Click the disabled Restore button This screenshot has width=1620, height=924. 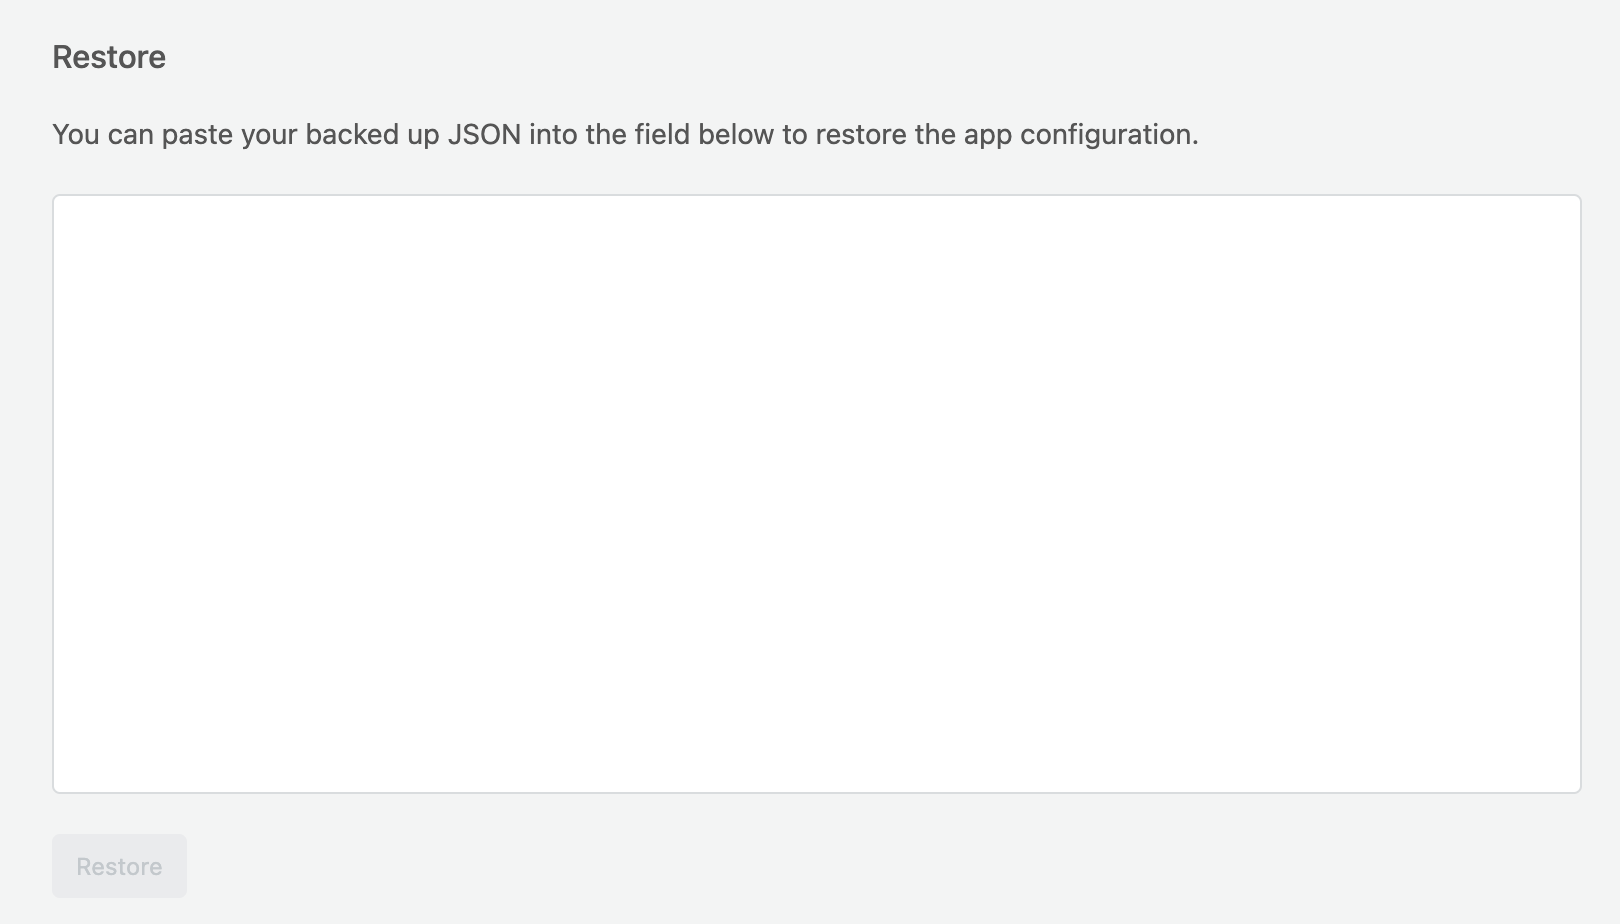click(119, 866)
